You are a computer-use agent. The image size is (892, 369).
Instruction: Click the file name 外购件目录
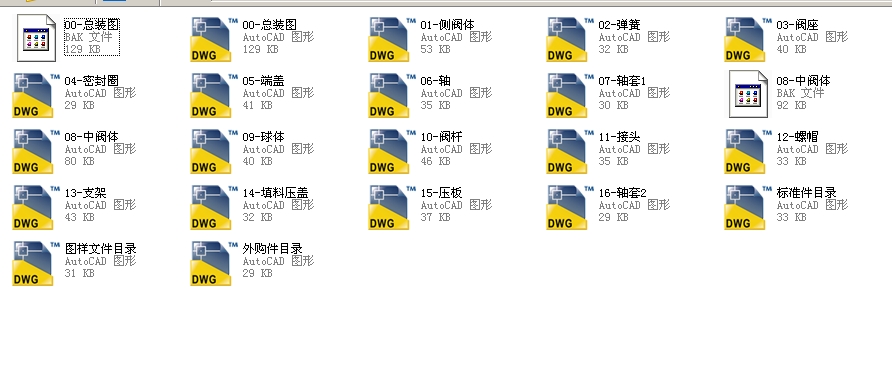pyautogui.click(x=272, y=249)
